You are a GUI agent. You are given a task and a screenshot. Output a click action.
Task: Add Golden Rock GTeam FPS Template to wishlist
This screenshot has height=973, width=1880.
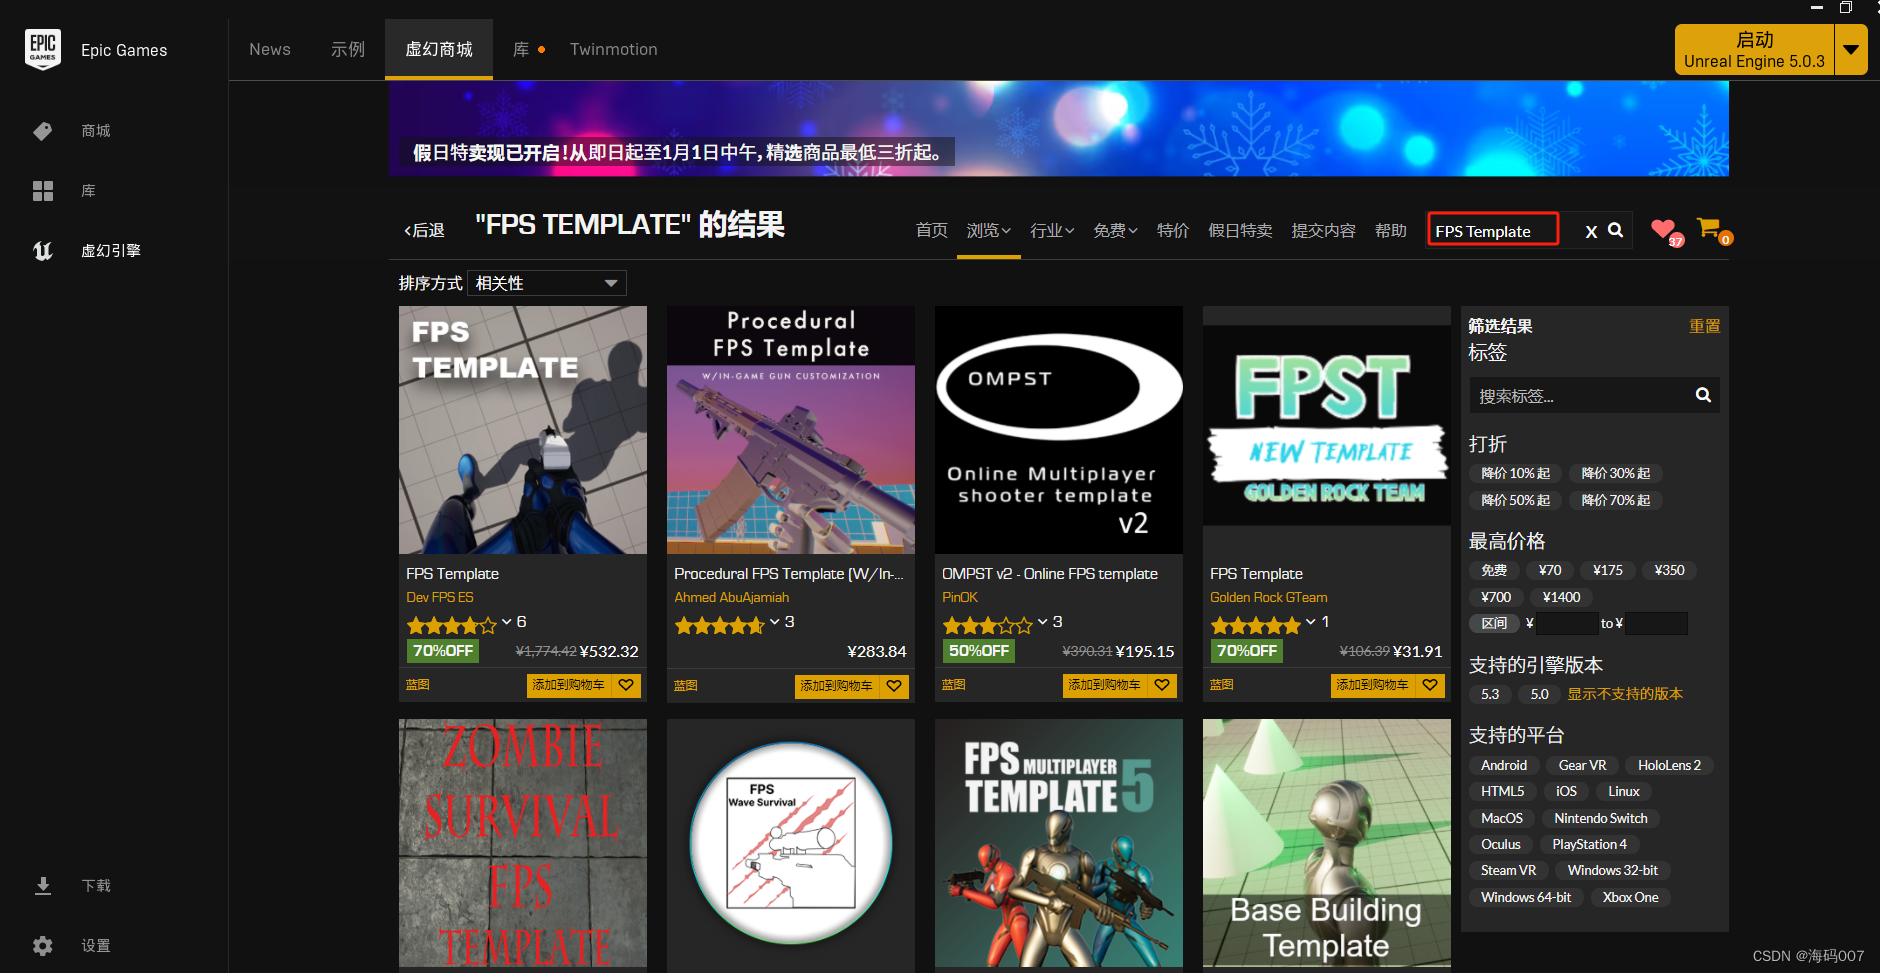click(1430, 685)
